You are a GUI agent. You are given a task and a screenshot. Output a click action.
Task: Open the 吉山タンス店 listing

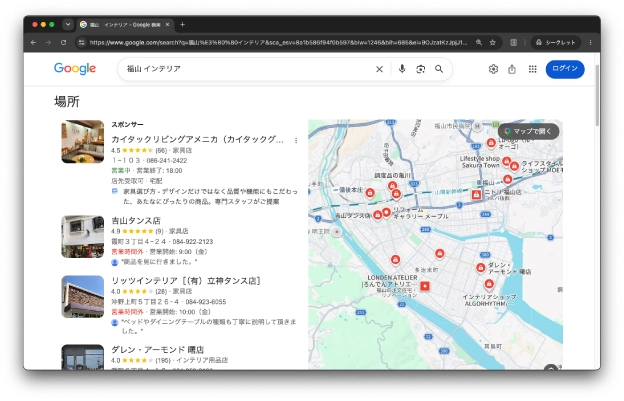point(136,220)
